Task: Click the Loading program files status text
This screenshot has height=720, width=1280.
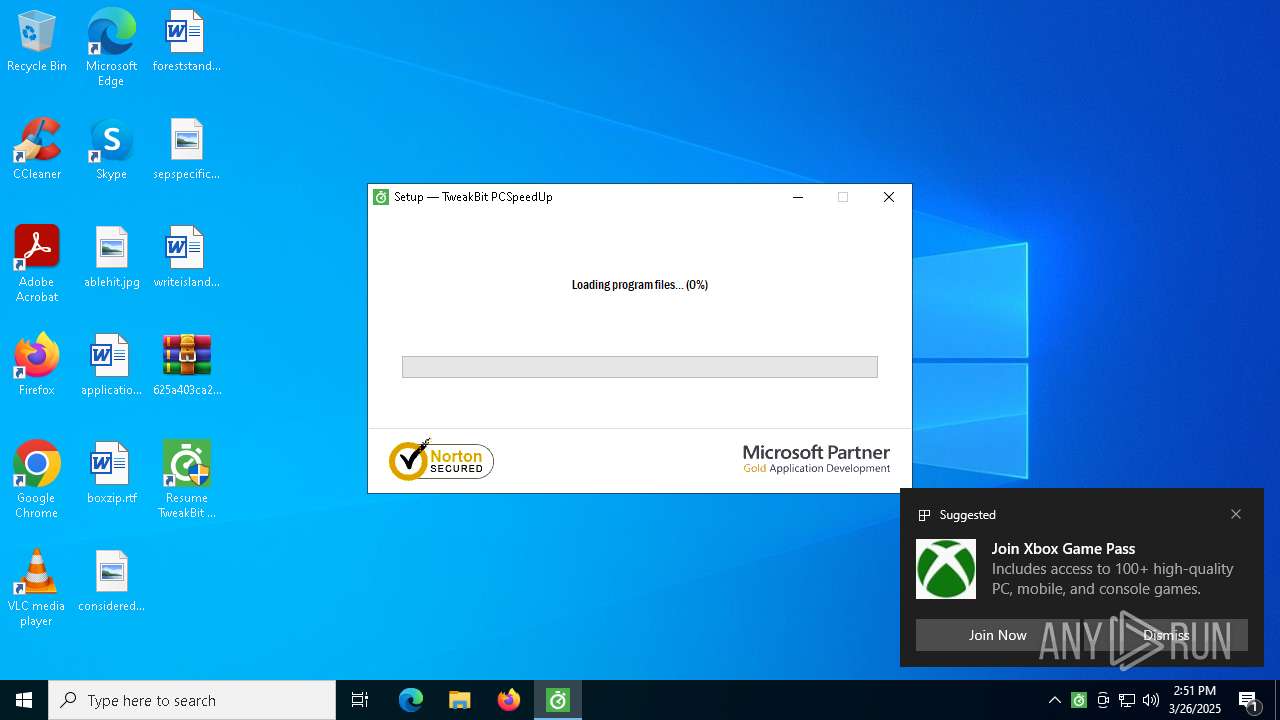Action: pyautogui.click(x=640, y=285)
